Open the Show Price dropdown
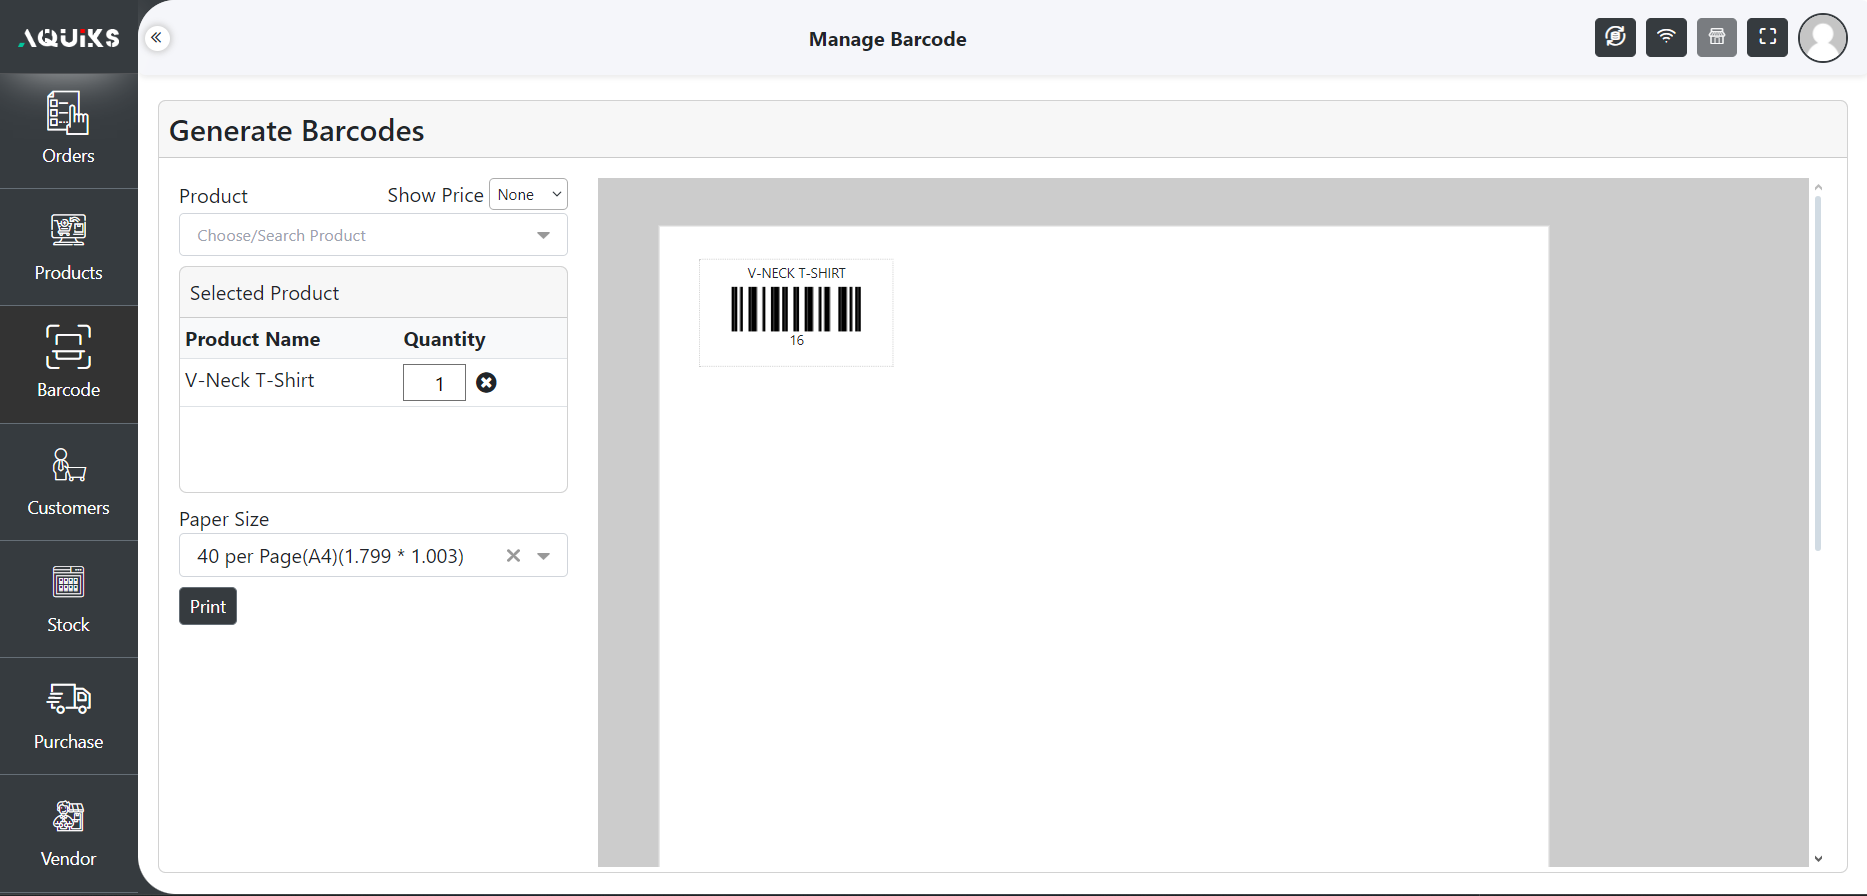This screenshot has width=1867, height=896. (528, 194)
